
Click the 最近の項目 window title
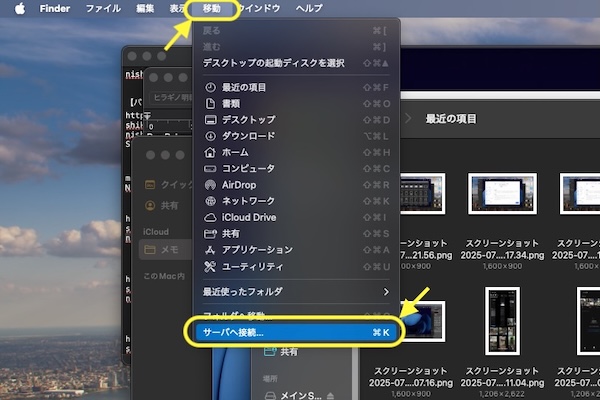(x=451, y=119)
